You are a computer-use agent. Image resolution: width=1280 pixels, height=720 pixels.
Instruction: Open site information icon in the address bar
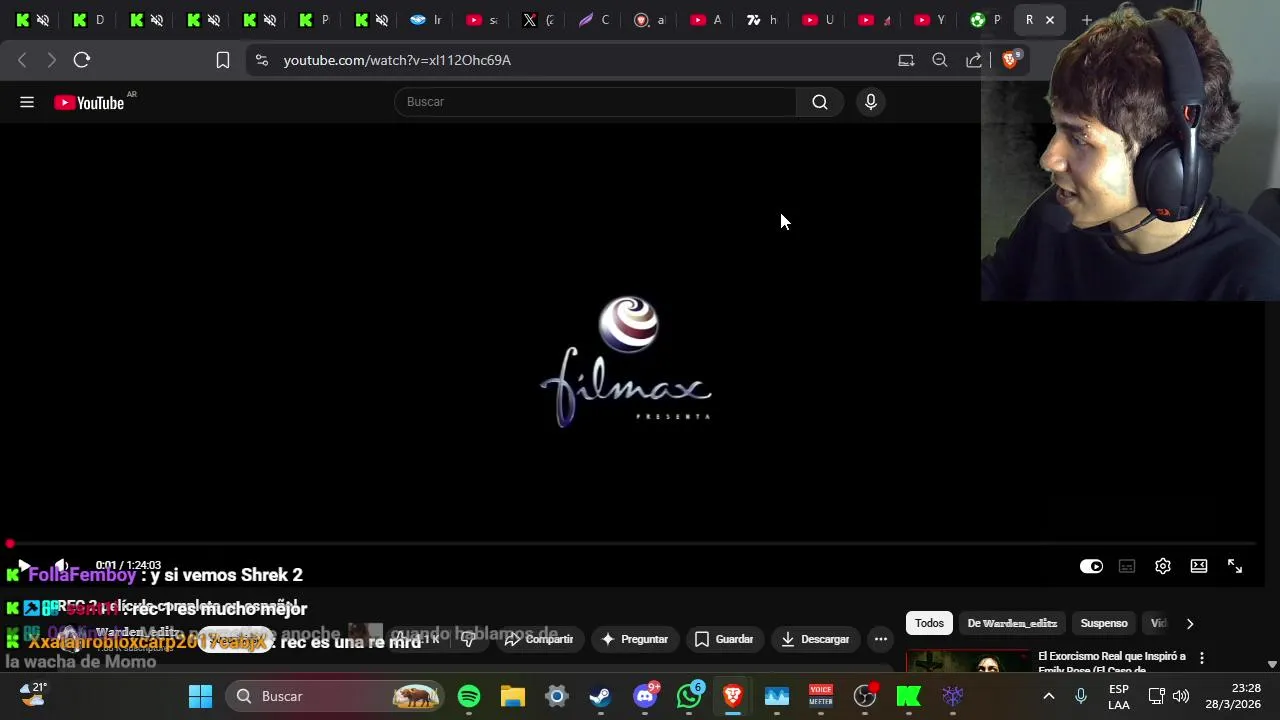(x=262, y=60)
